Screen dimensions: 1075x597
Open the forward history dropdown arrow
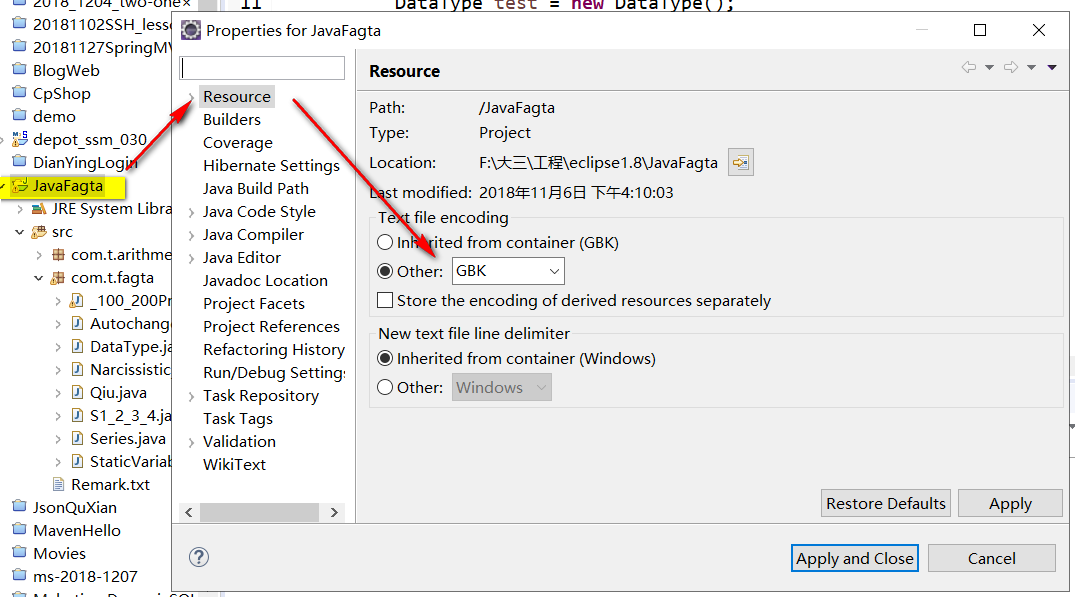coord(1031,67)
